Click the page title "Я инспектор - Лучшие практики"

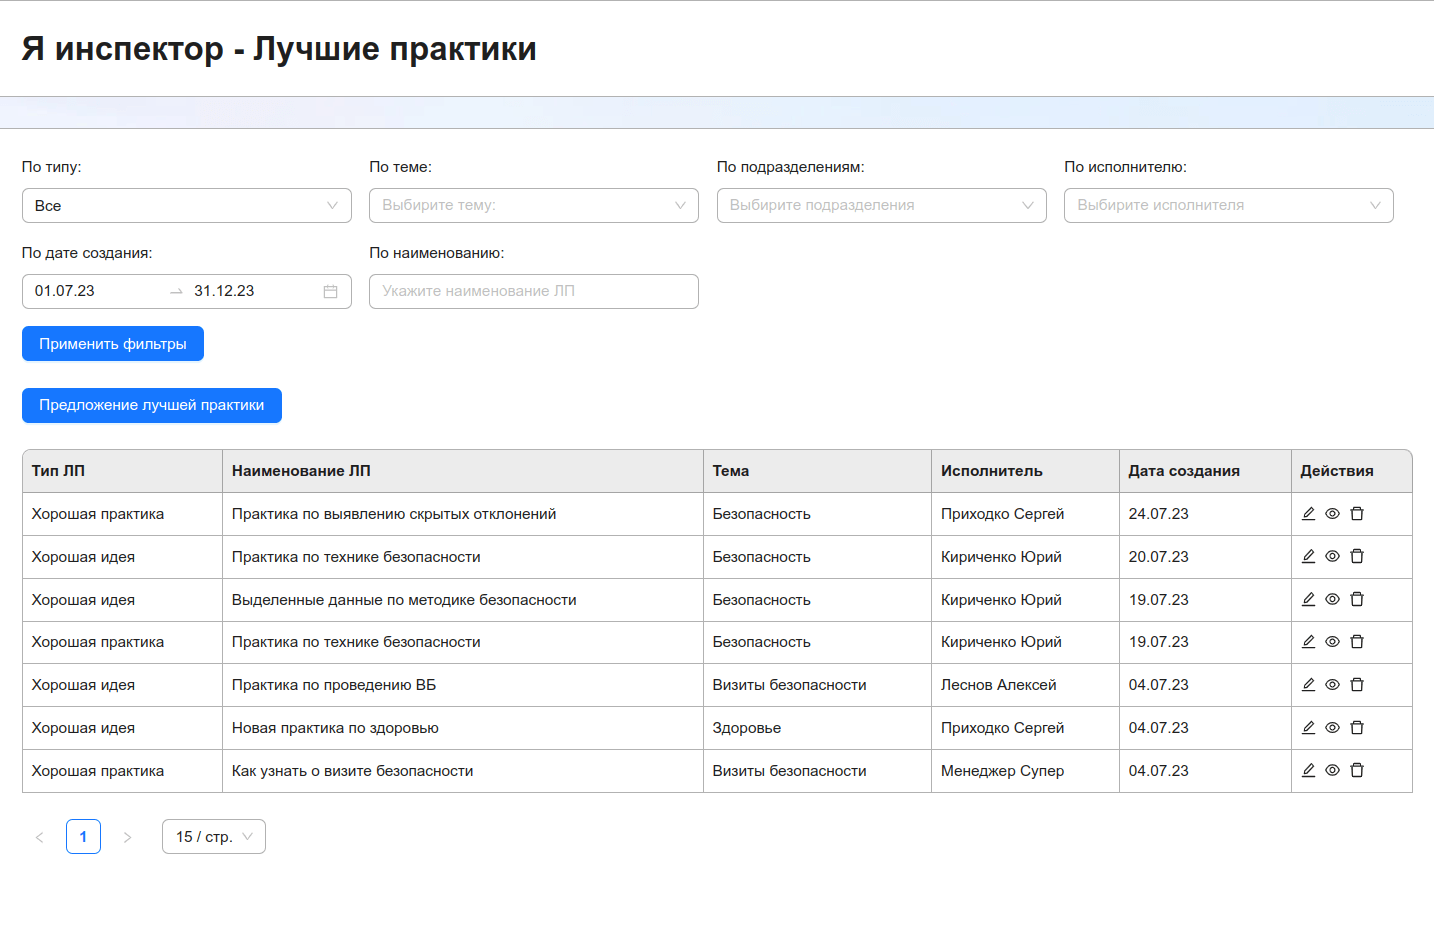279,49
